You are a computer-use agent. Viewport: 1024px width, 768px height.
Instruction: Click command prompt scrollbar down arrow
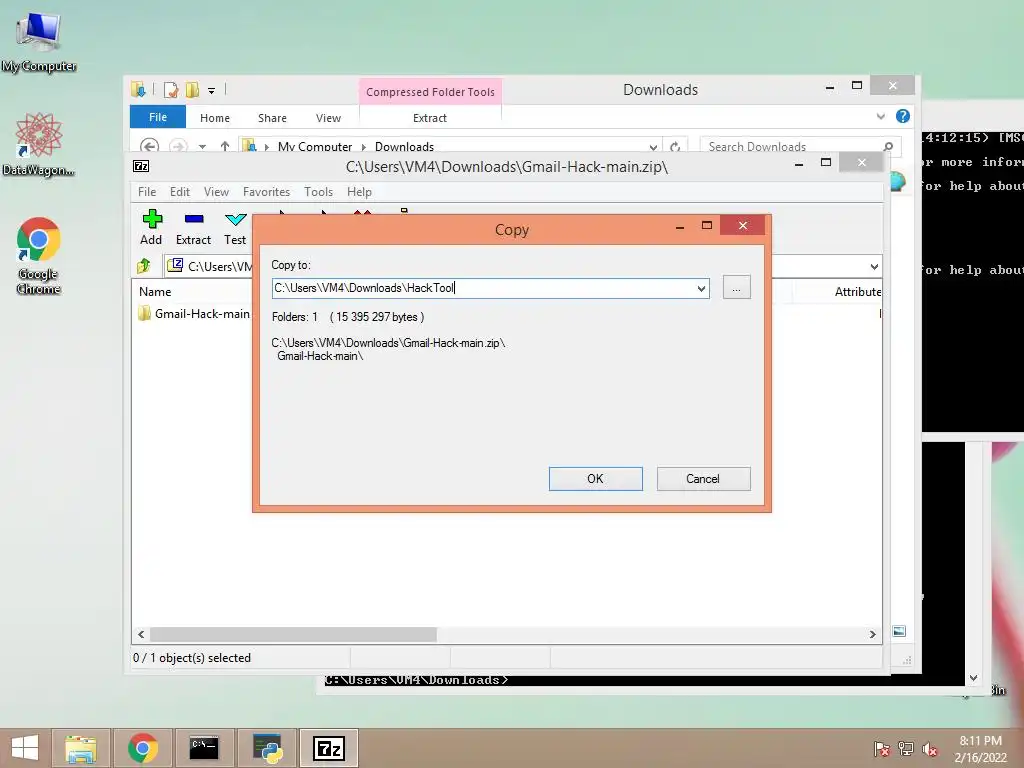click(973, 678)
